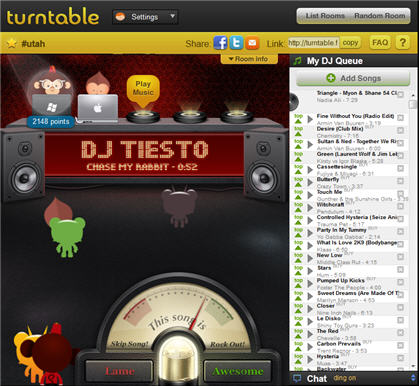Click the green plus icon on Add Songs
419x386 pixels.
331,78
